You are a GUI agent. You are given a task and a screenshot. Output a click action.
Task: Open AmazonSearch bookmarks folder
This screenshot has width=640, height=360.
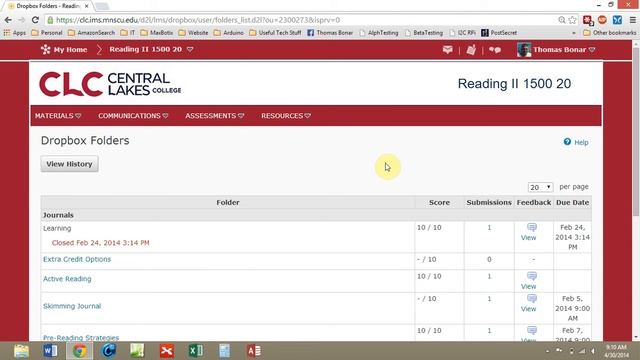pos(91,33)
